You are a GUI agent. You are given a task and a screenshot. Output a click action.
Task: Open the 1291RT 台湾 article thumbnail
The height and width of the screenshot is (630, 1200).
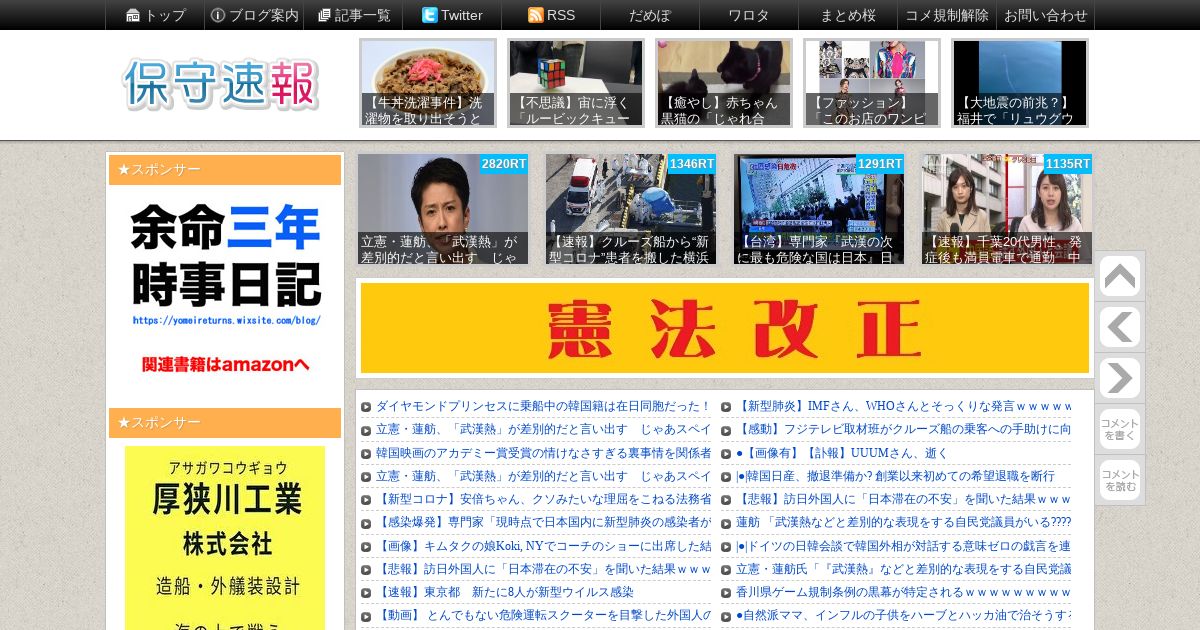[819, 209]
